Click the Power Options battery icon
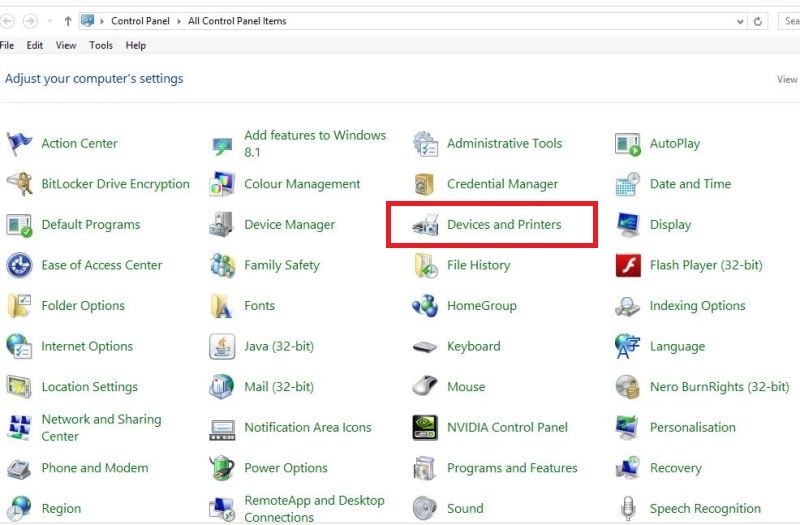Screen dimensions: 800x525 point(222,468)
